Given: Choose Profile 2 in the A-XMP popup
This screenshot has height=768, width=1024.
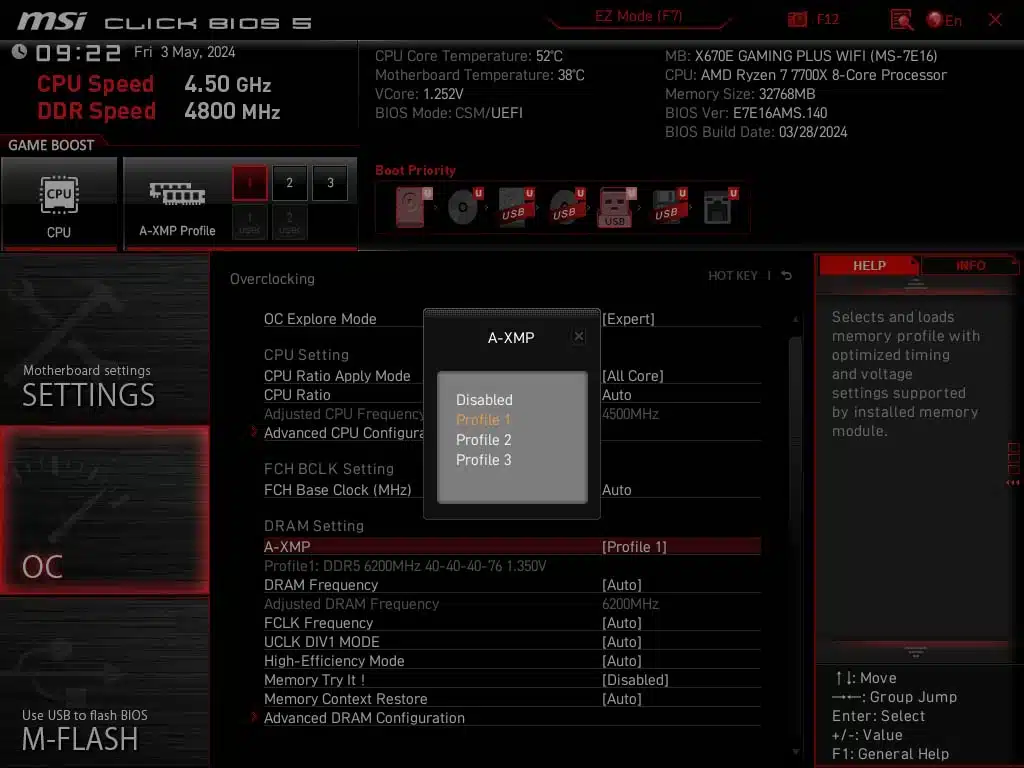Looking at the screenshot, I should (x=484, y=440).
